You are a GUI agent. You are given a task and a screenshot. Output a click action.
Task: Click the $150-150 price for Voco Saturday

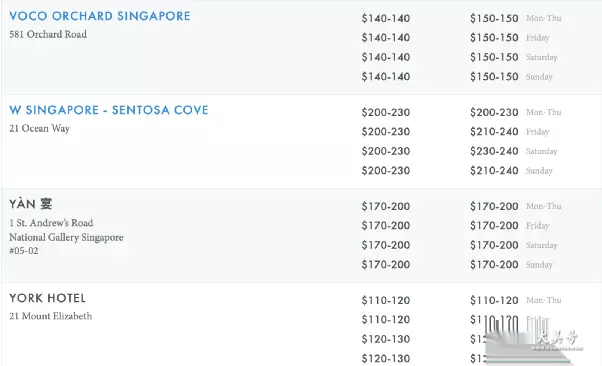click(494, 57)
